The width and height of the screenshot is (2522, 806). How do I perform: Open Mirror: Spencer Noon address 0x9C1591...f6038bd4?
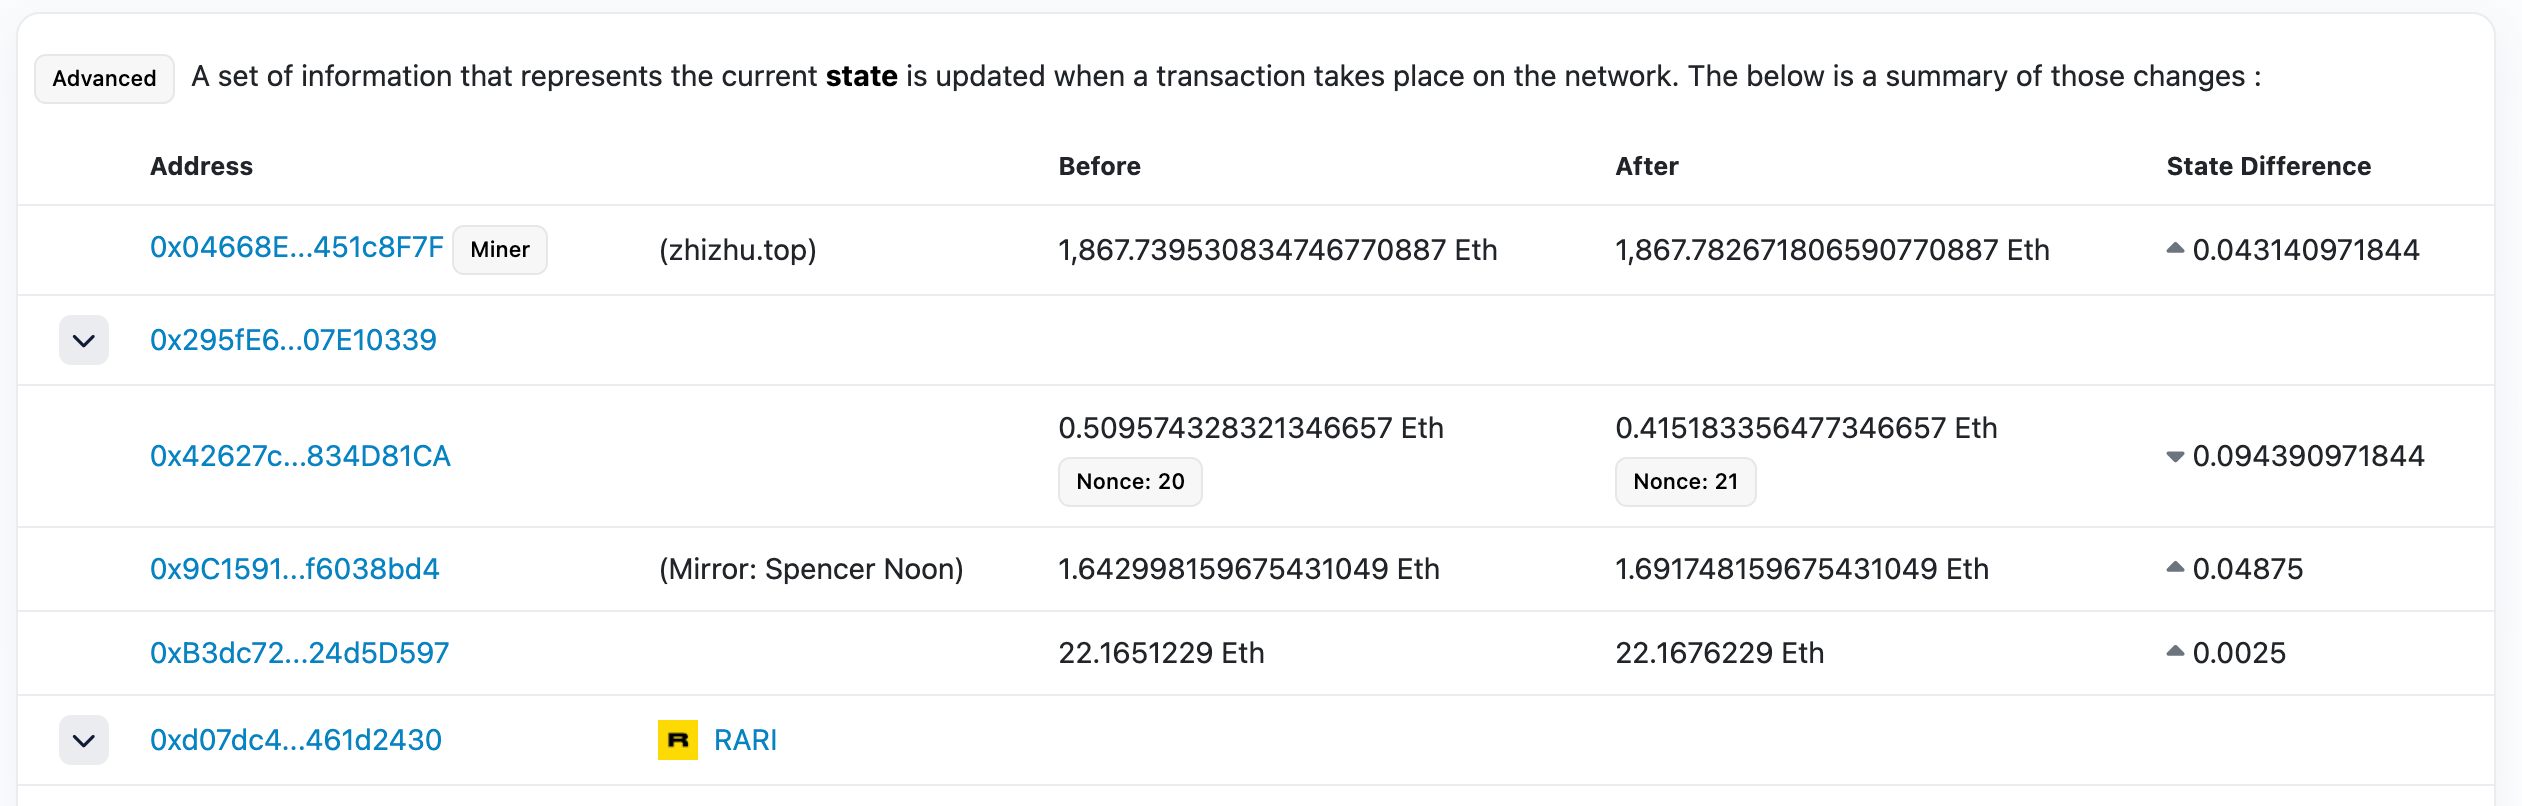(294, 569)
